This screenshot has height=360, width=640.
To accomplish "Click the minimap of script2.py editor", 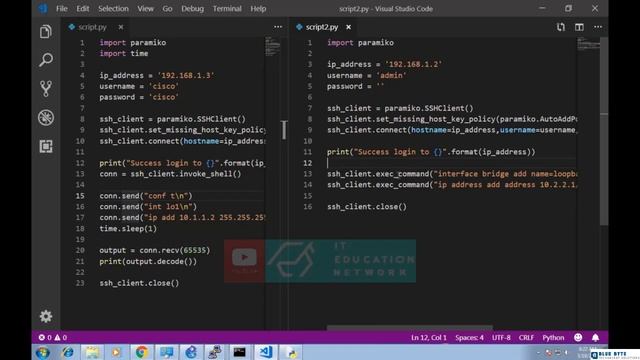I will [588, 44].
